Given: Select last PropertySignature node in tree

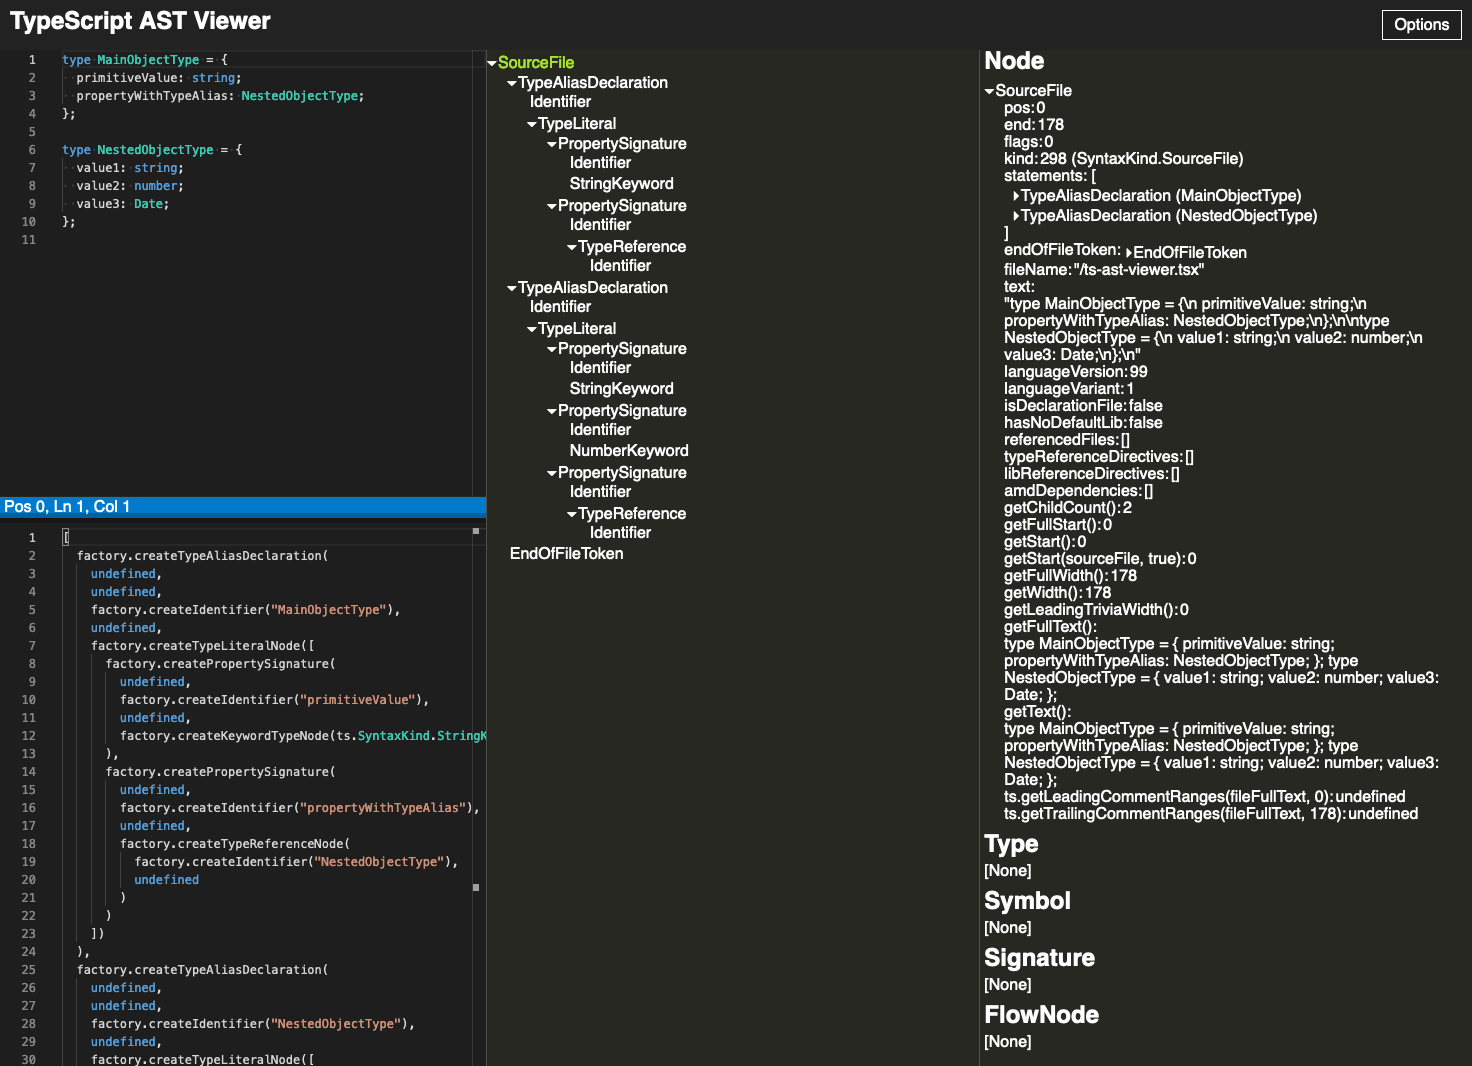Looking at the screenshot, I should point(621,473).
